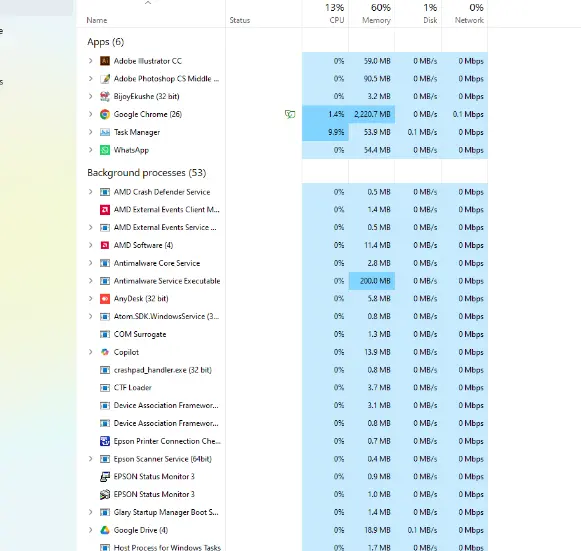This screenshot has height=551, width=581.
Task: Expand the Antimalware Service Executable row
Action: point(90,281)
